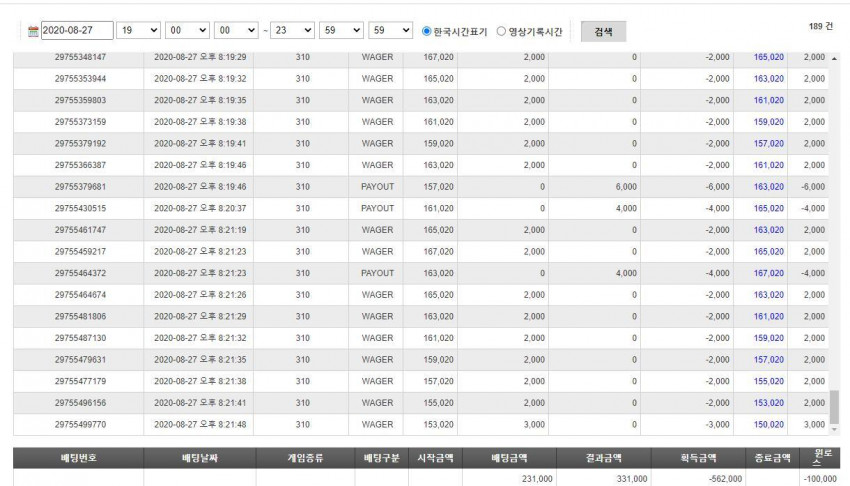Screen dimensions: 850x486
Task: Click ending balance link 167,020
Action: point(769,274)
